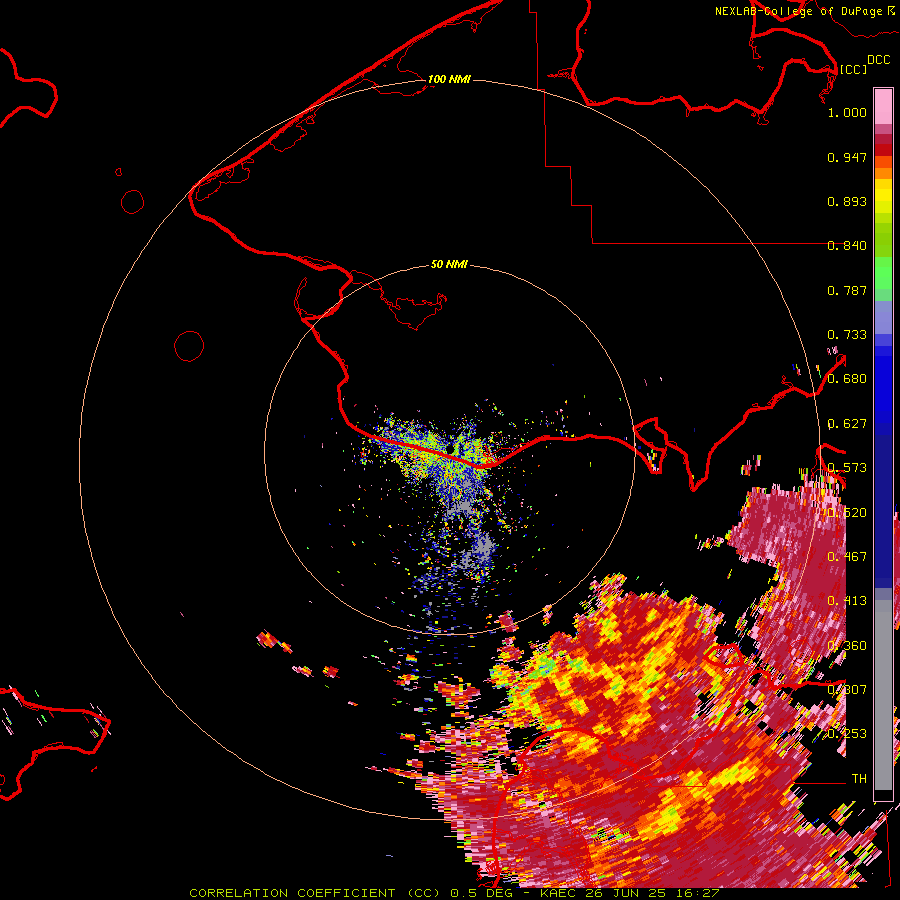Image resolution: width=900 pixels, height=900 pixels.
Task: Click the 0.680 value on the color scale
Action: (847, 379)
